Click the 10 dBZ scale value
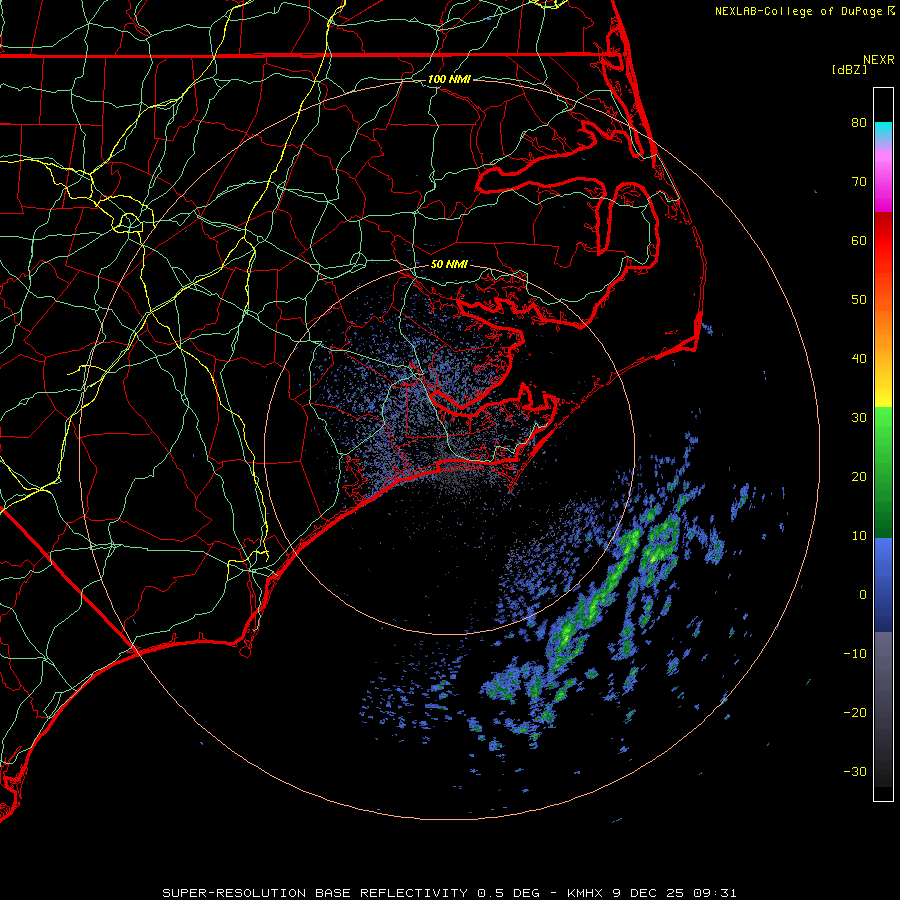Screen dimensions: 900x900 tap(859, 536)
